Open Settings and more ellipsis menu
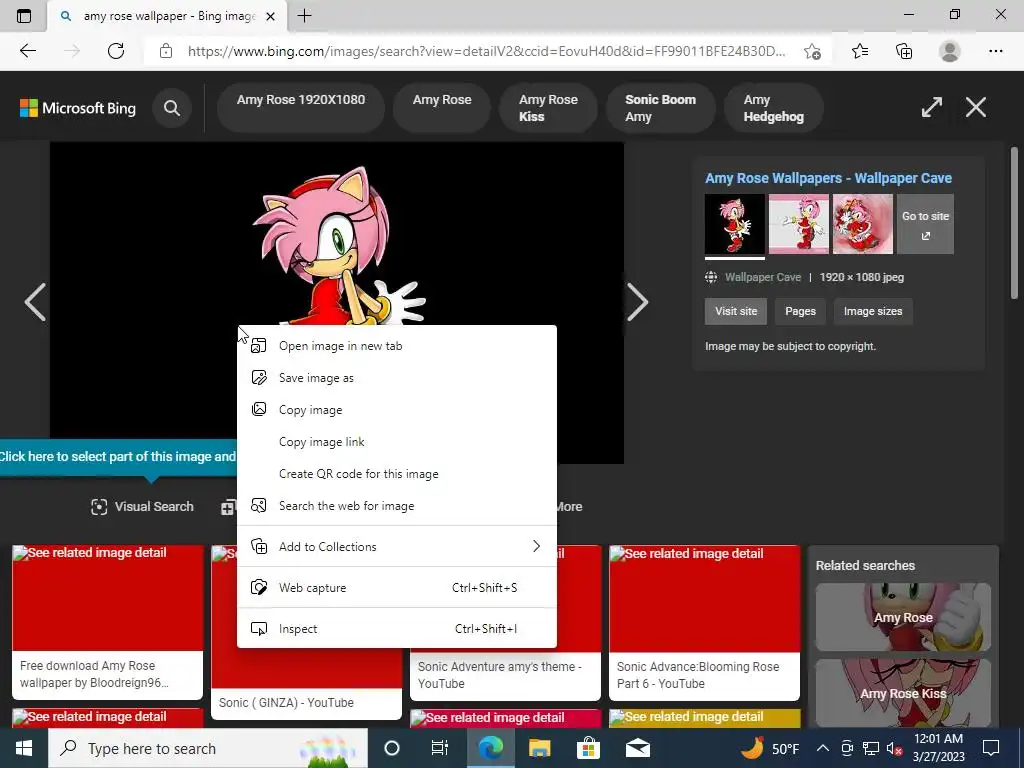This screenshot has height=768, width=1024. (x=995, y=51)
